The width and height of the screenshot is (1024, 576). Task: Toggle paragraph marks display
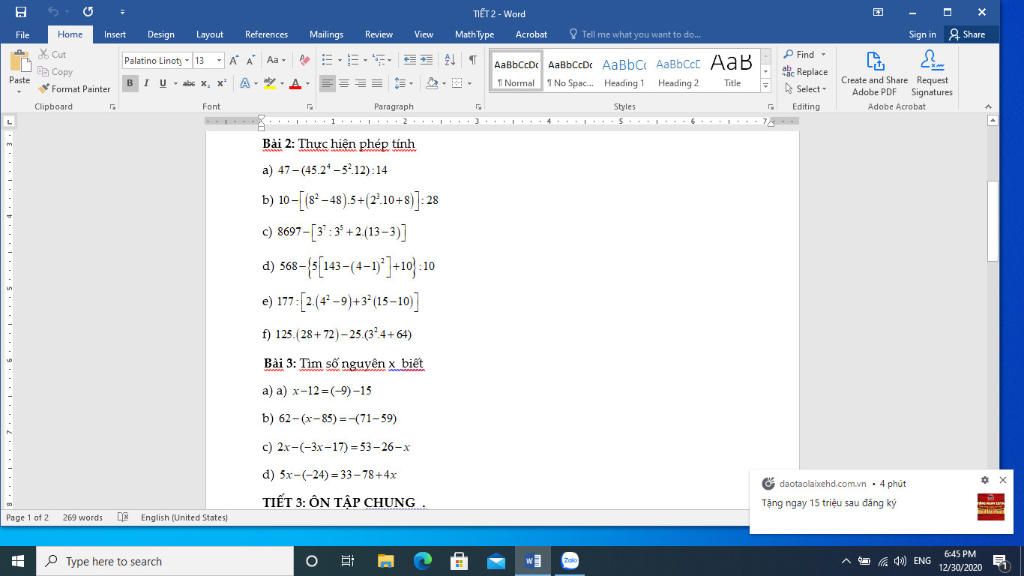tap(472, 60)
